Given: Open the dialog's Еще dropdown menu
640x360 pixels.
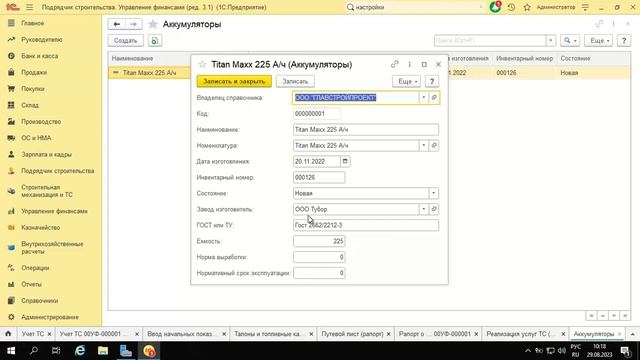Looking at the screenshot, I should pos(407,81).
